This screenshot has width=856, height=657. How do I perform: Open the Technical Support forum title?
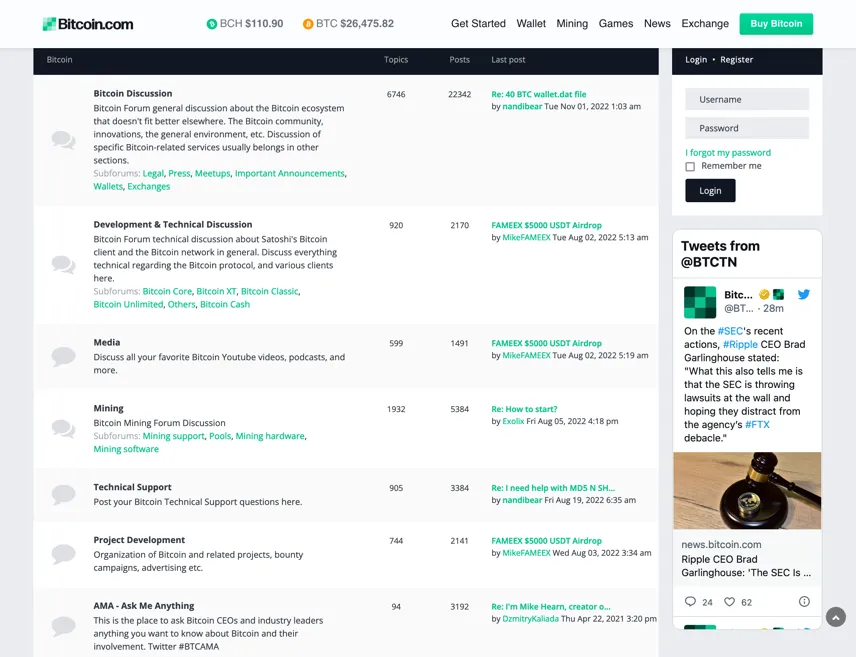[132, 487]
